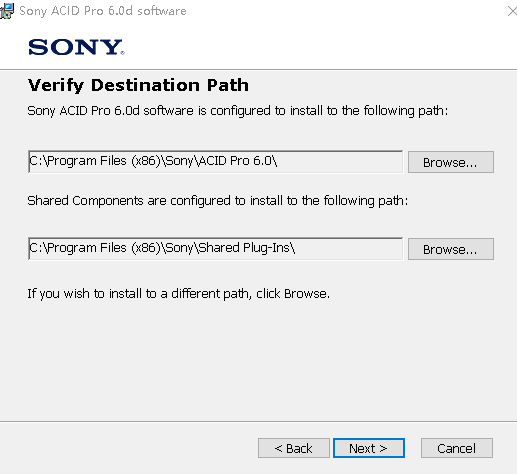Click the 'If you wish to install' hint text
This screenshot has width=517, height=474.
[x=178, y=294]
